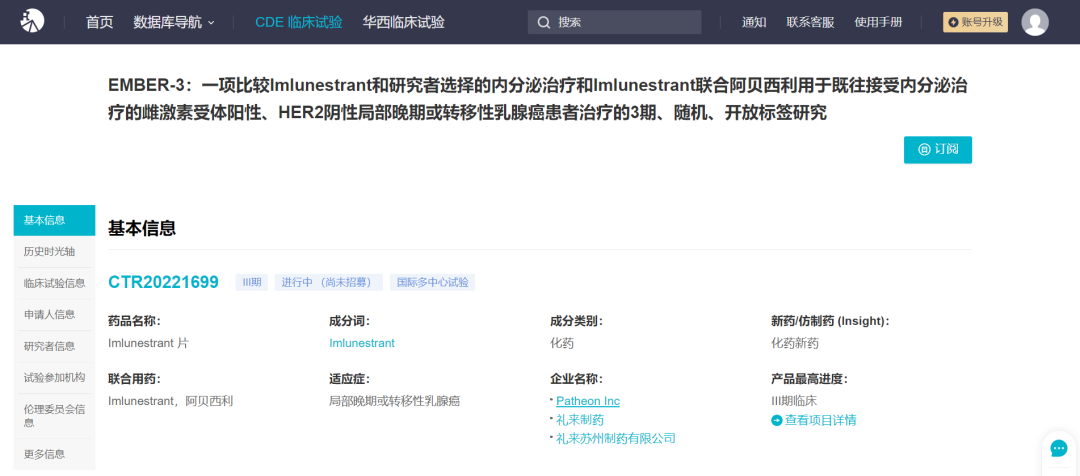Click the CTR20221699 registration number
The width and height of the screenshot is (1080, 476).
[163, 282]
